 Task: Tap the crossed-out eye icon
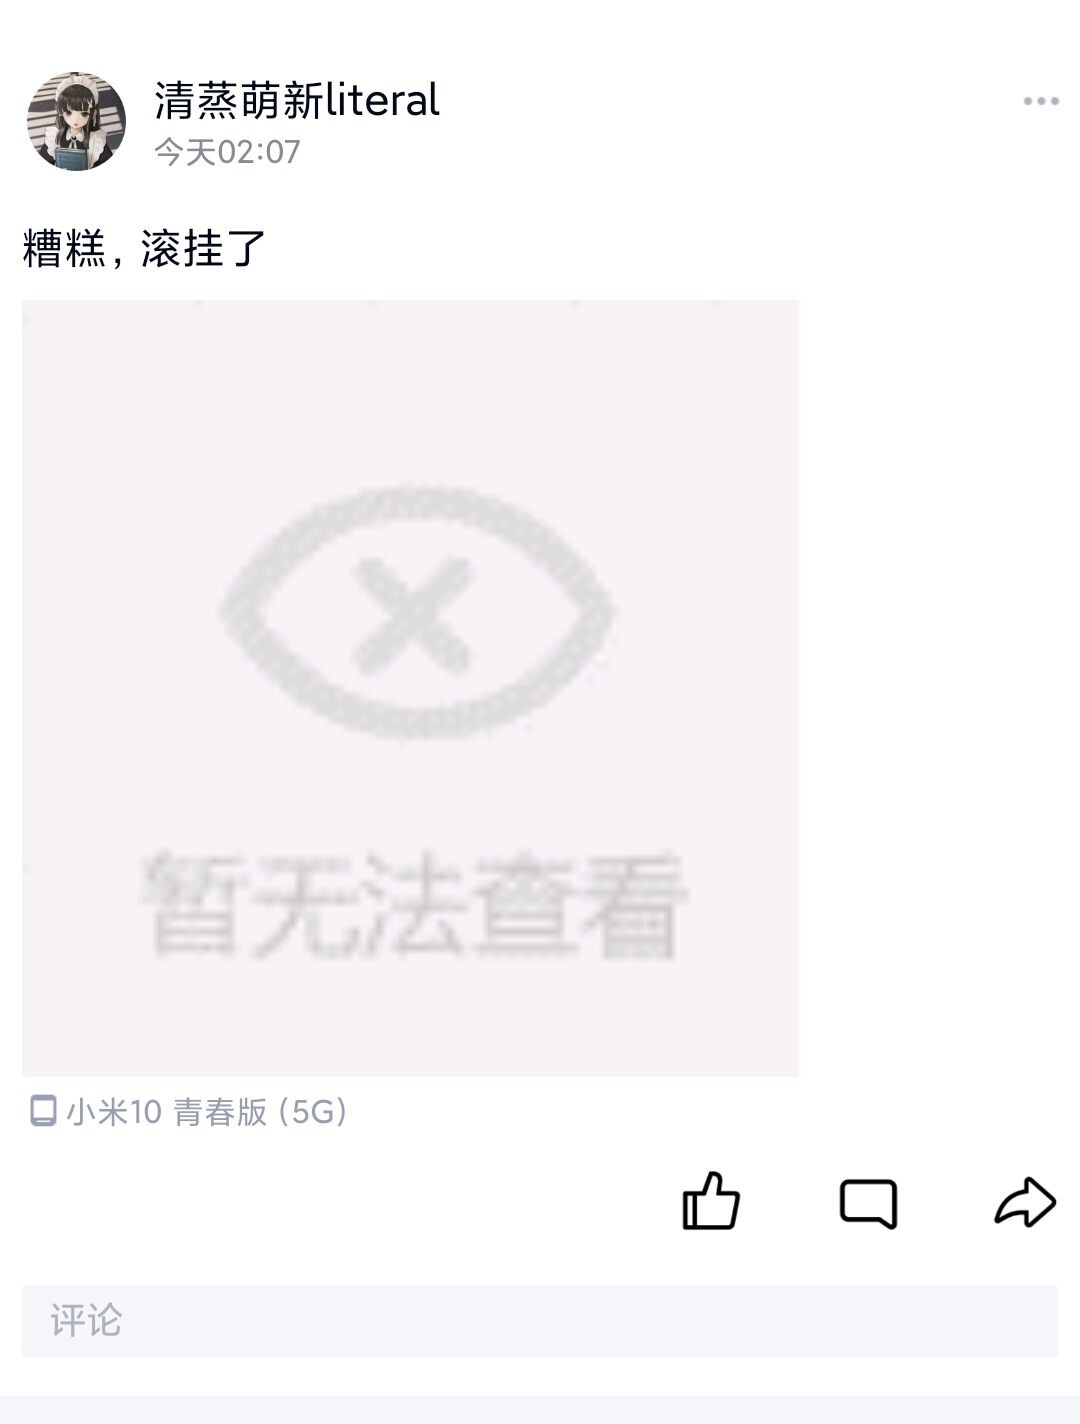[414, 614]
